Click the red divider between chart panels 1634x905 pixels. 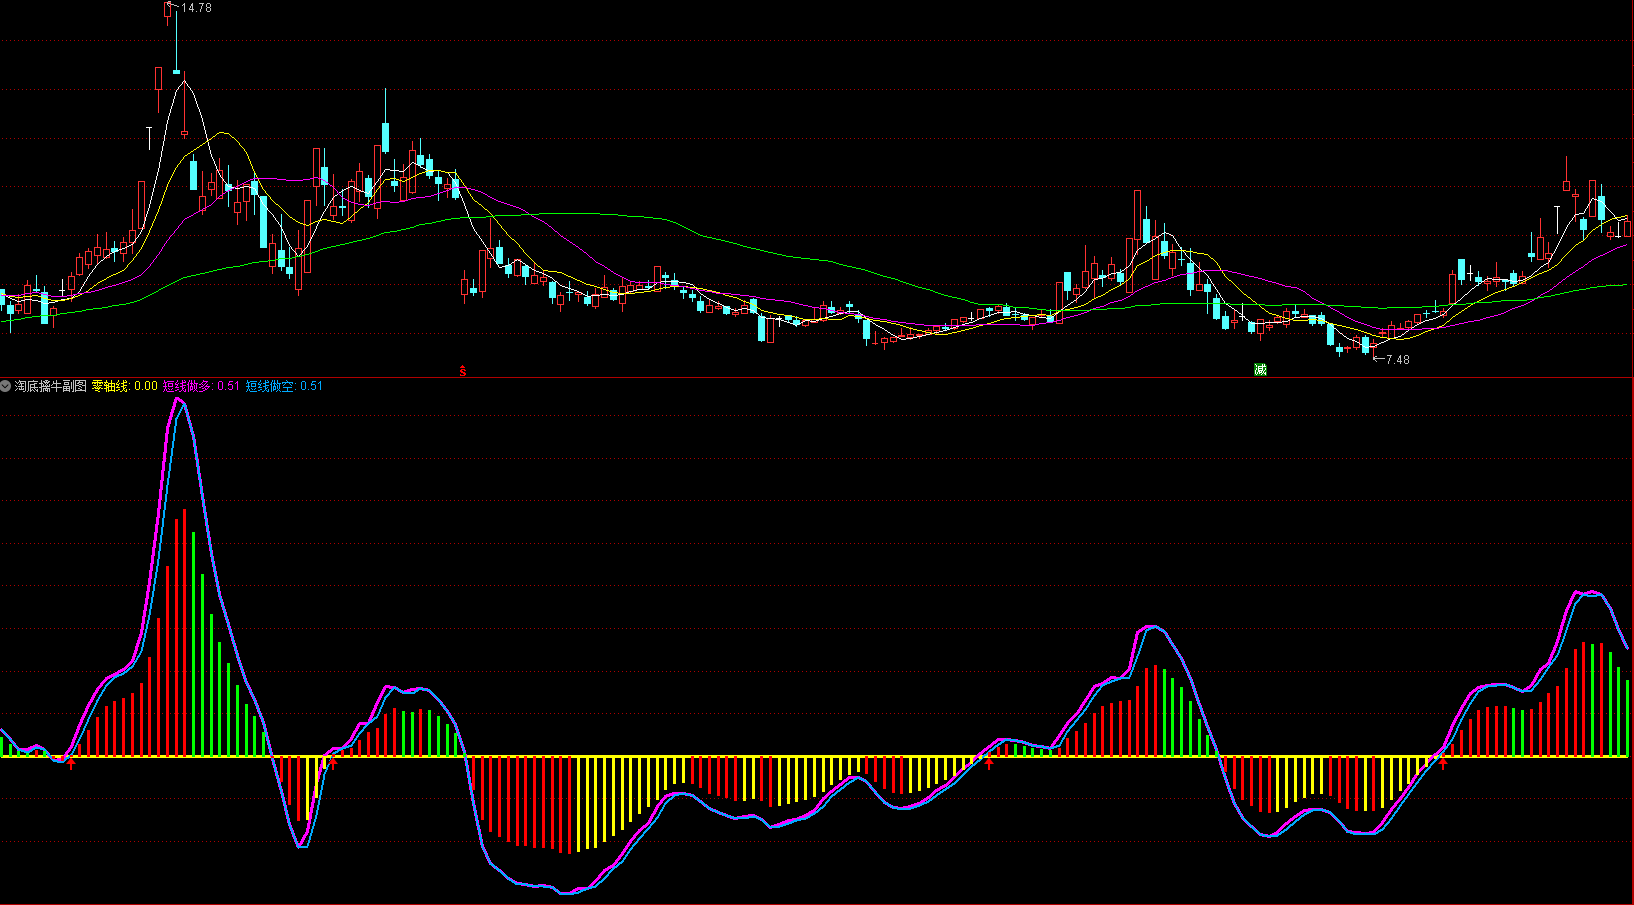coord(817,377)
